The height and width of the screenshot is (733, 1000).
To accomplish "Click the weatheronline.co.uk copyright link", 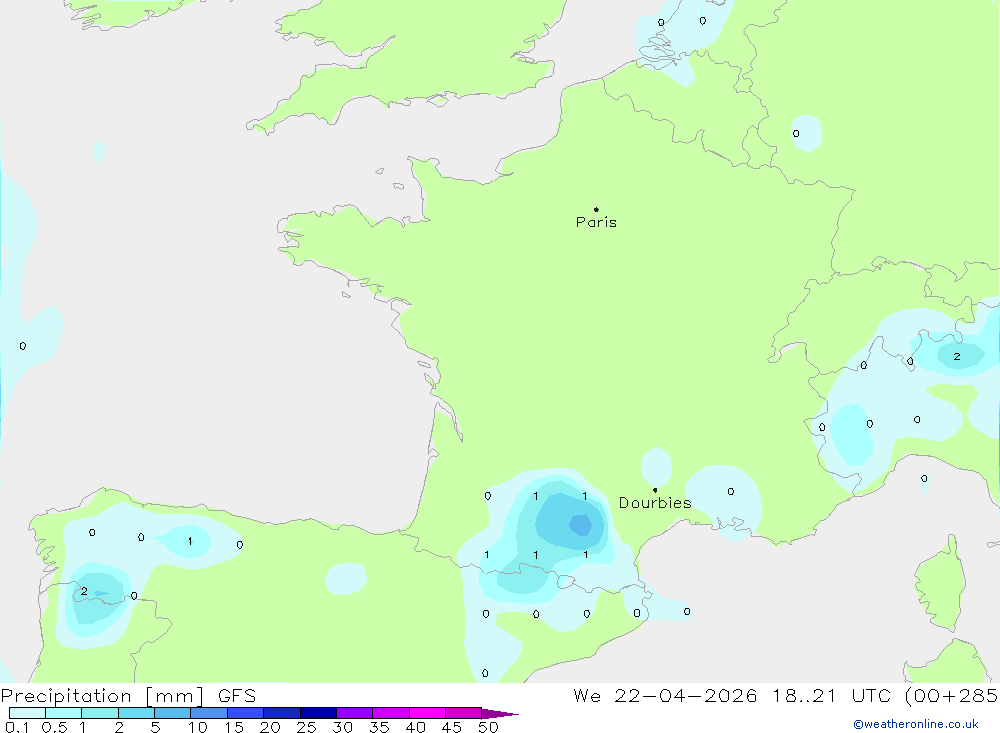I will 916,724.
